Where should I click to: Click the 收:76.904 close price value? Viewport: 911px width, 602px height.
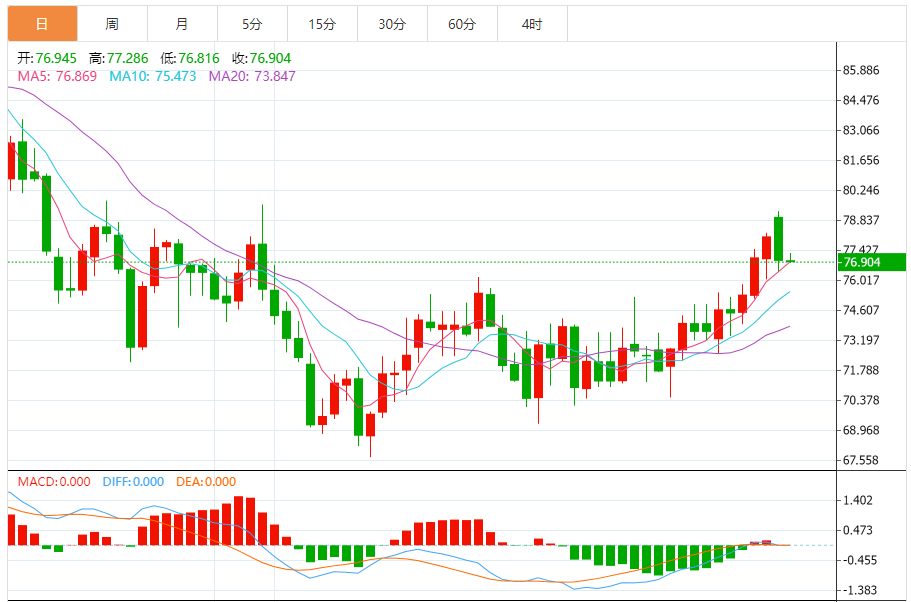coord(261,58)
